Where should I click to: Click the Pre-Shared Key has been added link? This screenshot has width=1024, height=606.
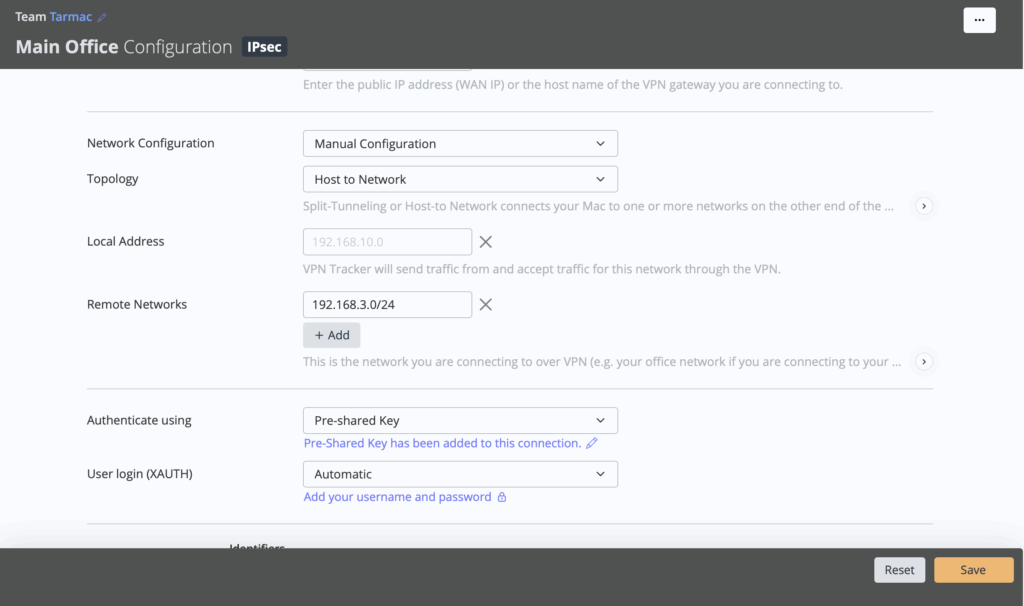click(x=442, y=443)
